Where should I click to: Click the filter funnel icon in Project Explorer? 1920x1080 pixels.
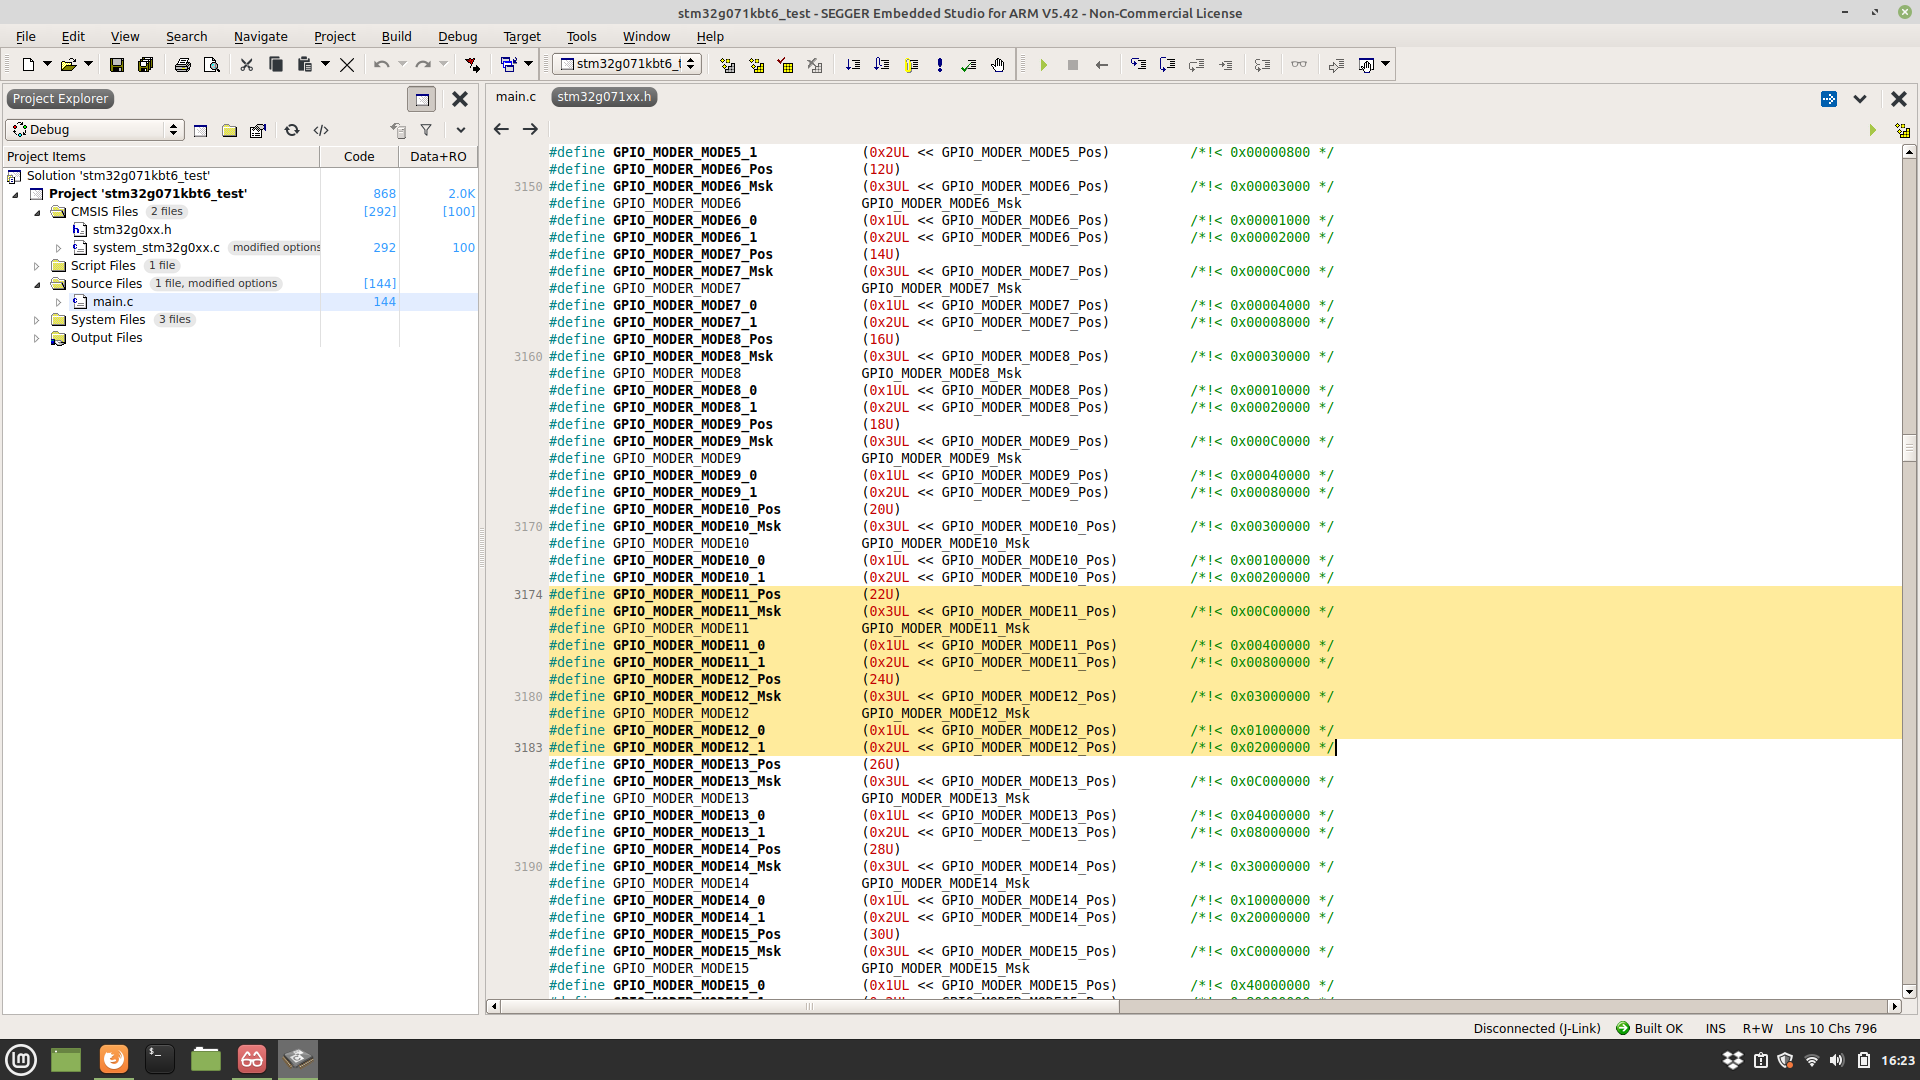pyautogui.click(x=426, y=130)
